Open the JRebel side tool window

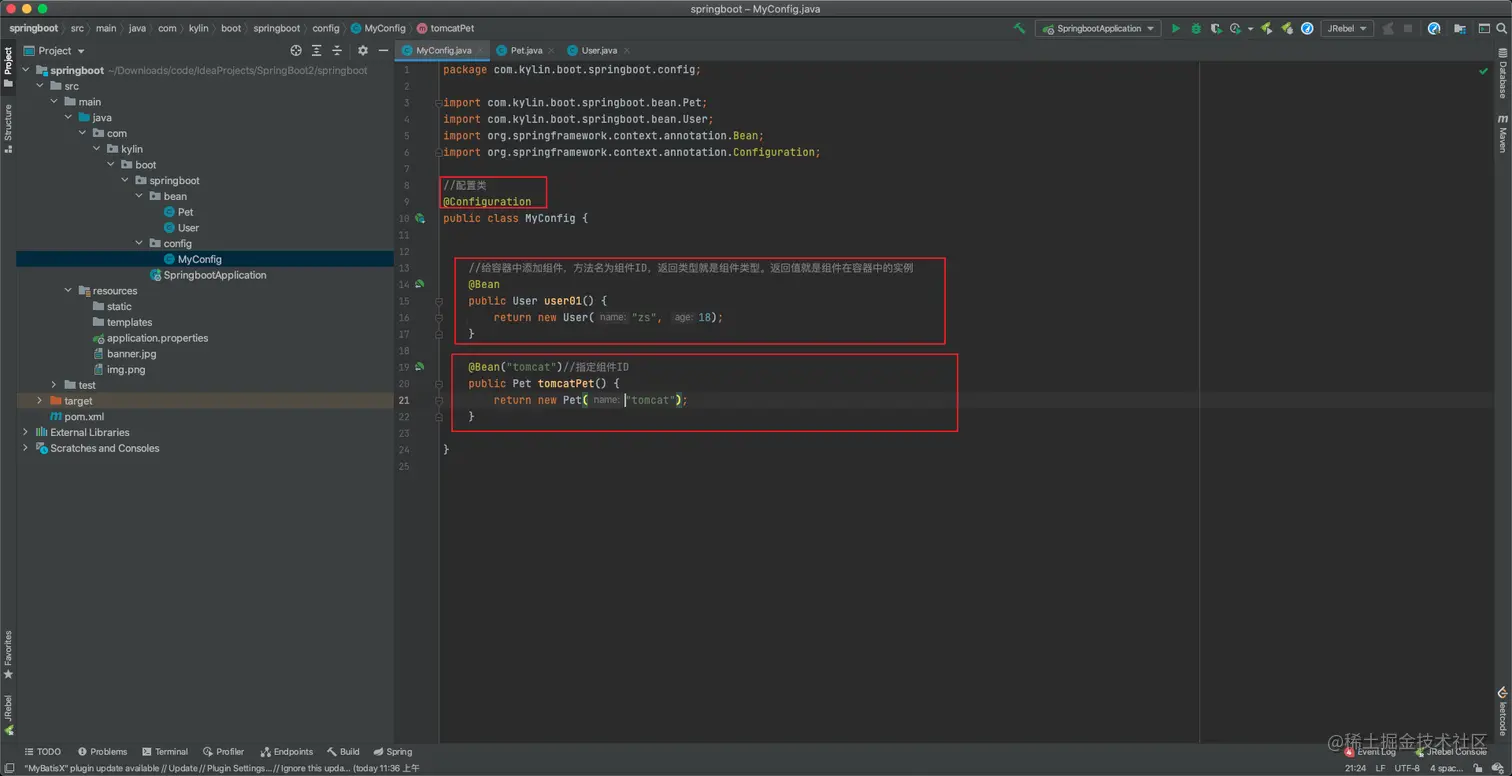coord(8,715)
